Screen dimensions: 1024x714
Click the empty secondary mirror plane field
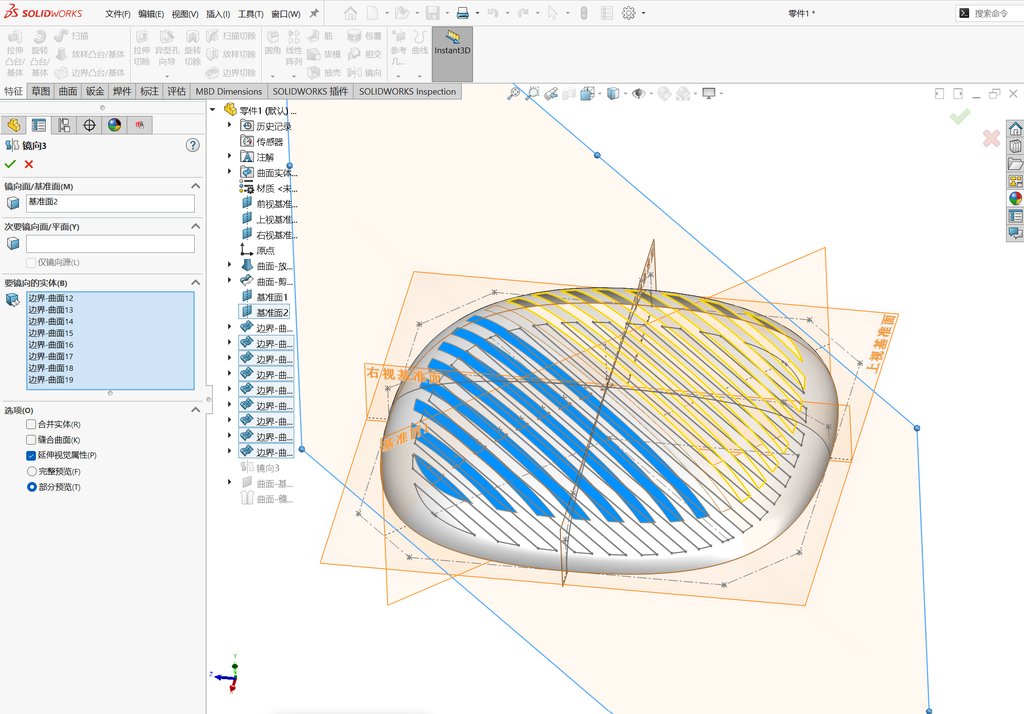coord(110,244)
